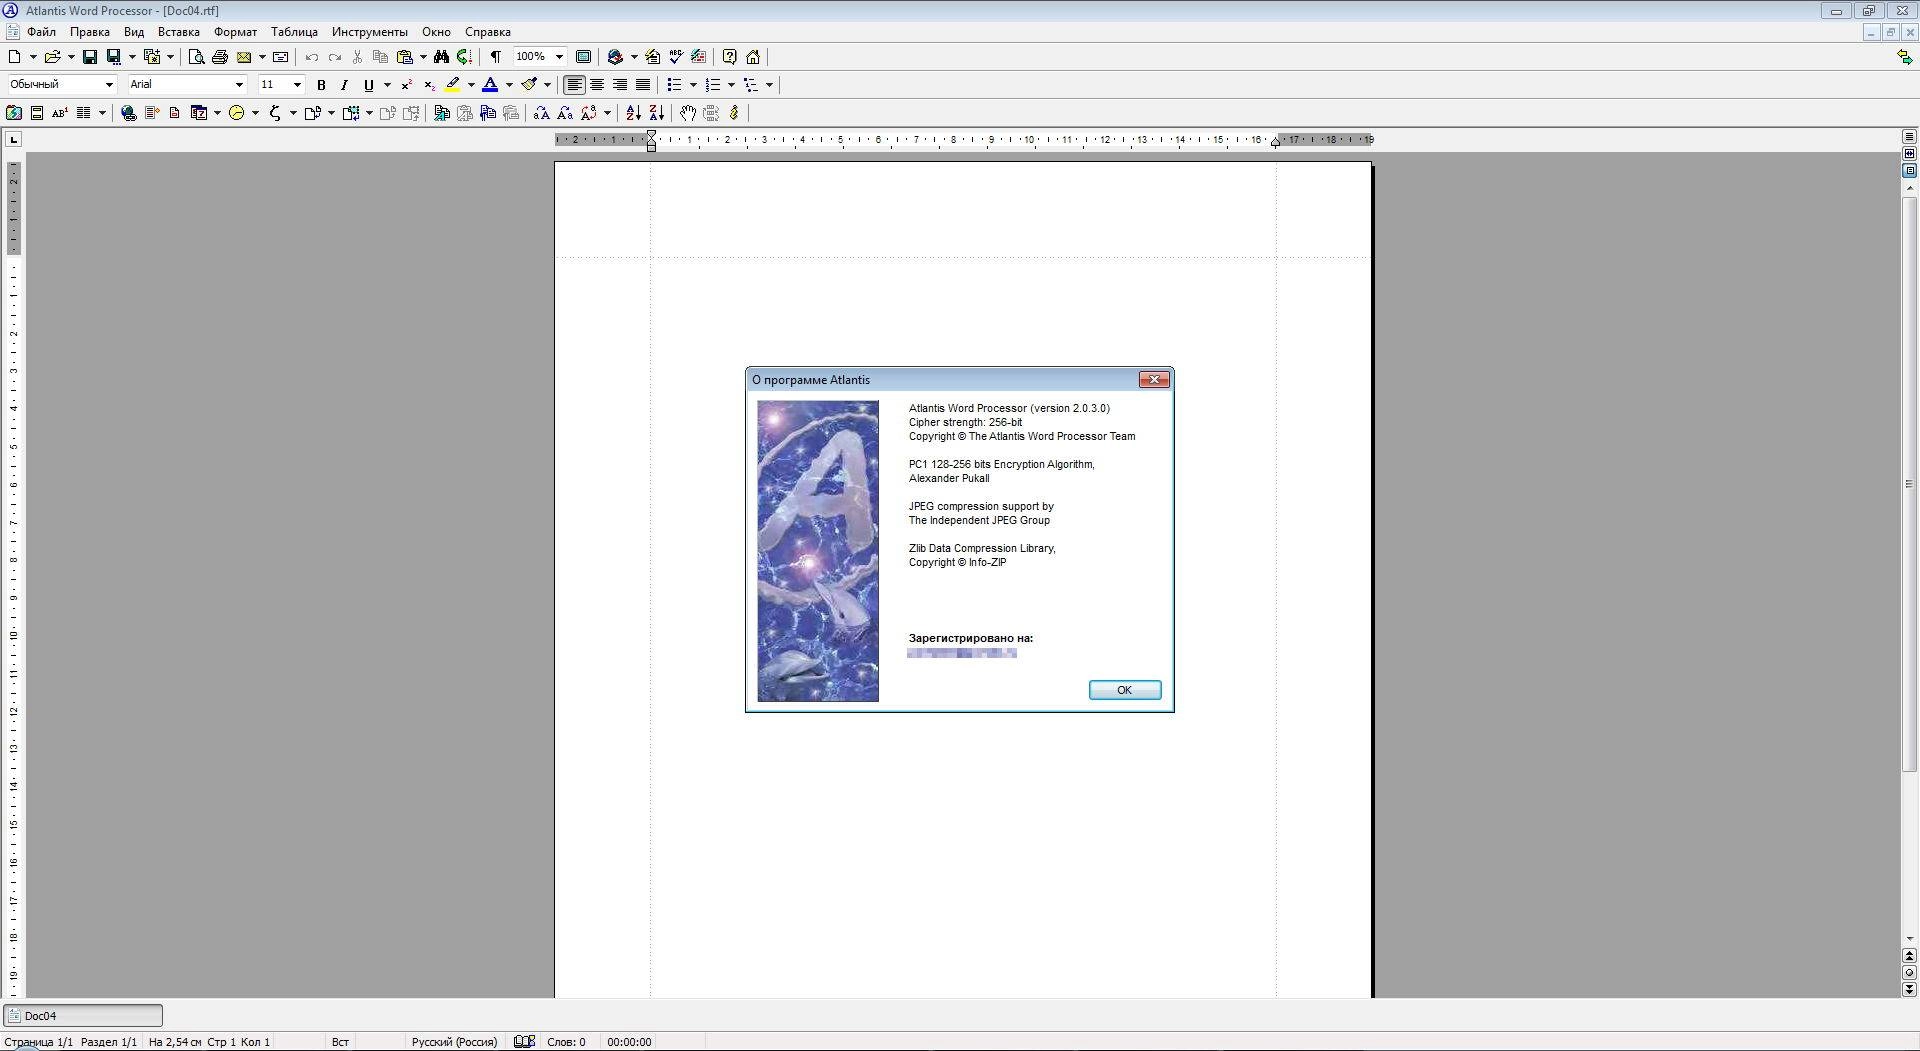The height and width of the screenshot is (1051, 1920).
Task: Click the Increase font size icon
Action: [x=541, y=113]
